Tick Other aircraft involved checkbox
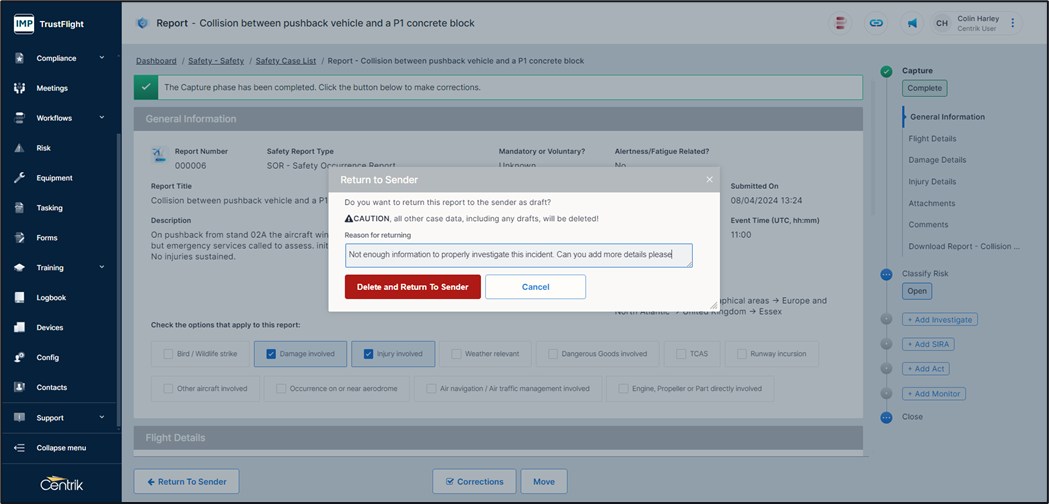This screenshot has width=1049, height=504. (168, 388)
